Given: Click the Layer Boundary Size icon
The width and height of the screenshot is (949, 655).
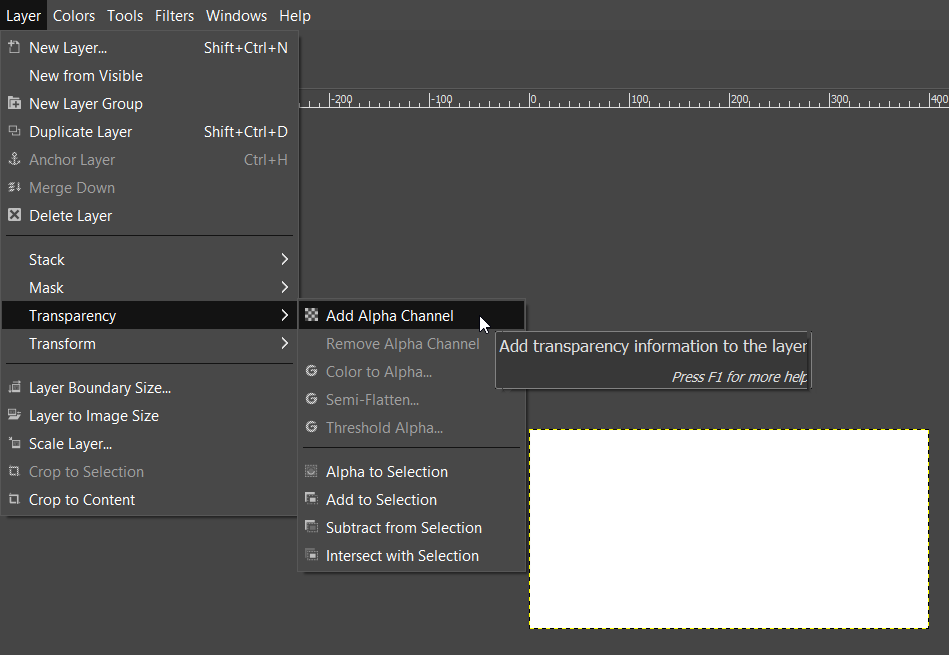Looking at the screenshot, I should point(15,387).
